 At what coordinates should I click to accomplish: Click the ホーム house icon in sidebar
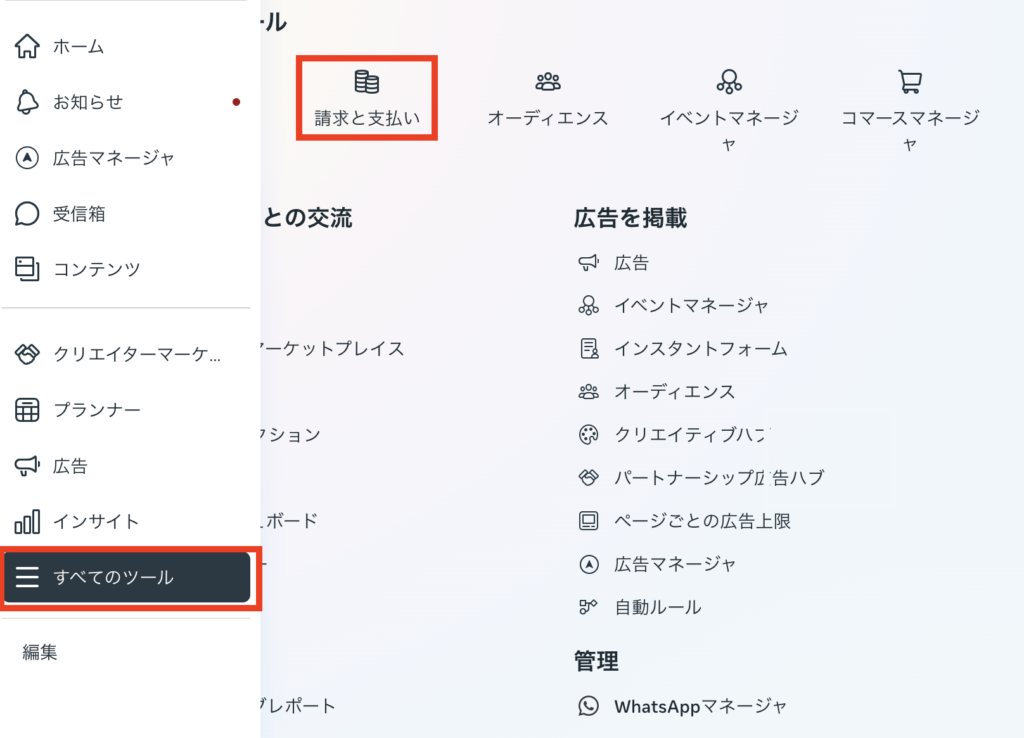(x=28, y=46)
